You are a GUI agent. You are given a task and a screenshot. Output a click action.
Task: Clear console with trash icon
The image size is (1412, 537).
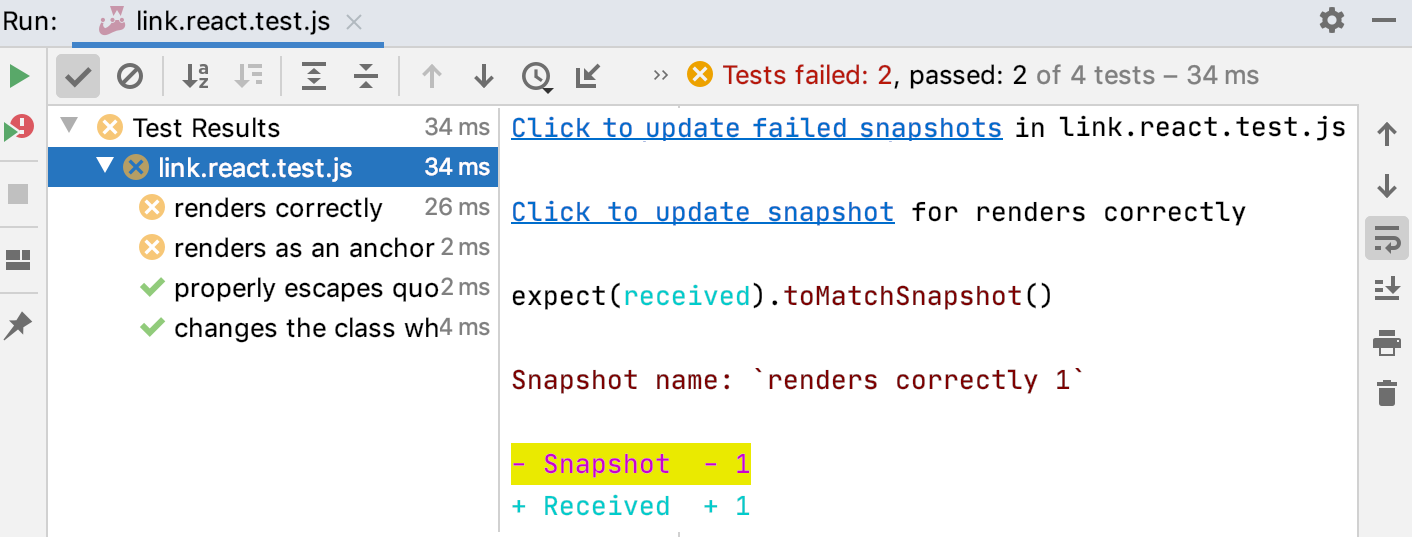pos(1386,393)
